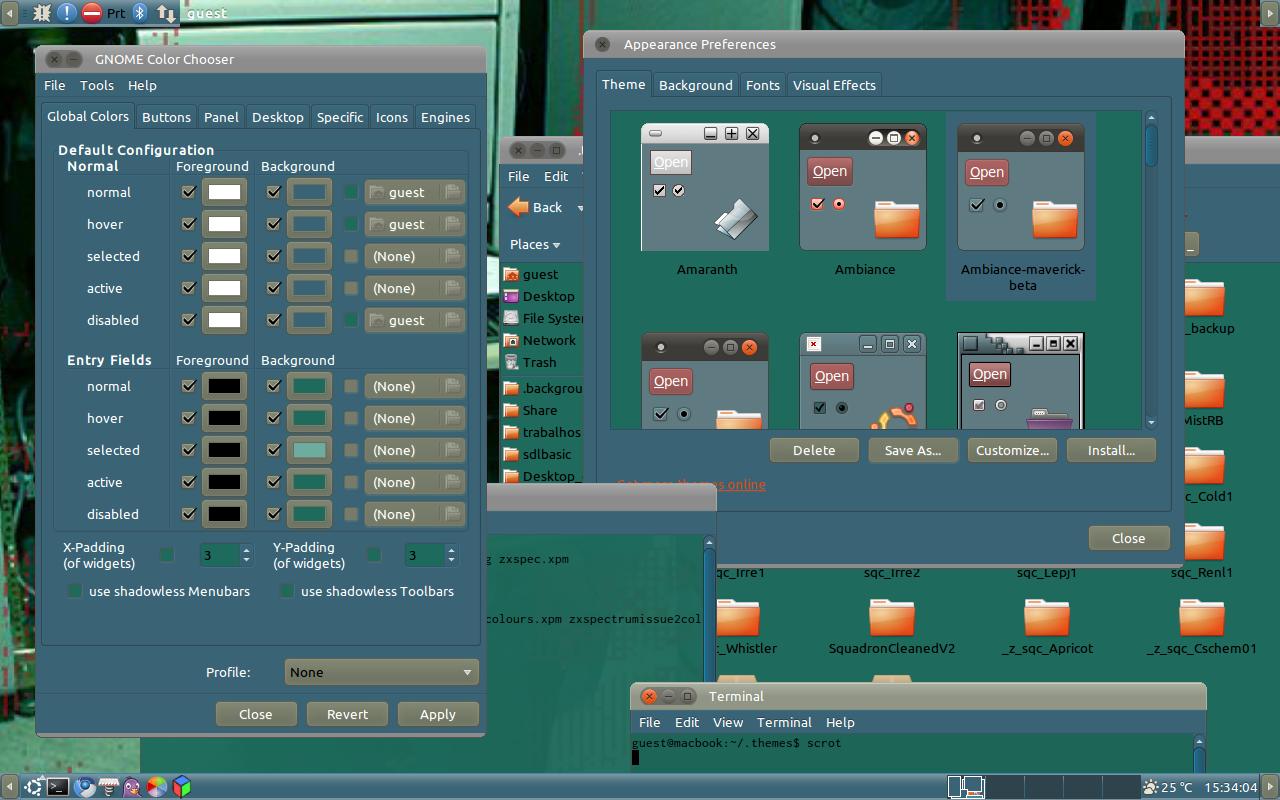
Task: Click the weather 25 °C applet
Action: click(x=1167, y=787)
